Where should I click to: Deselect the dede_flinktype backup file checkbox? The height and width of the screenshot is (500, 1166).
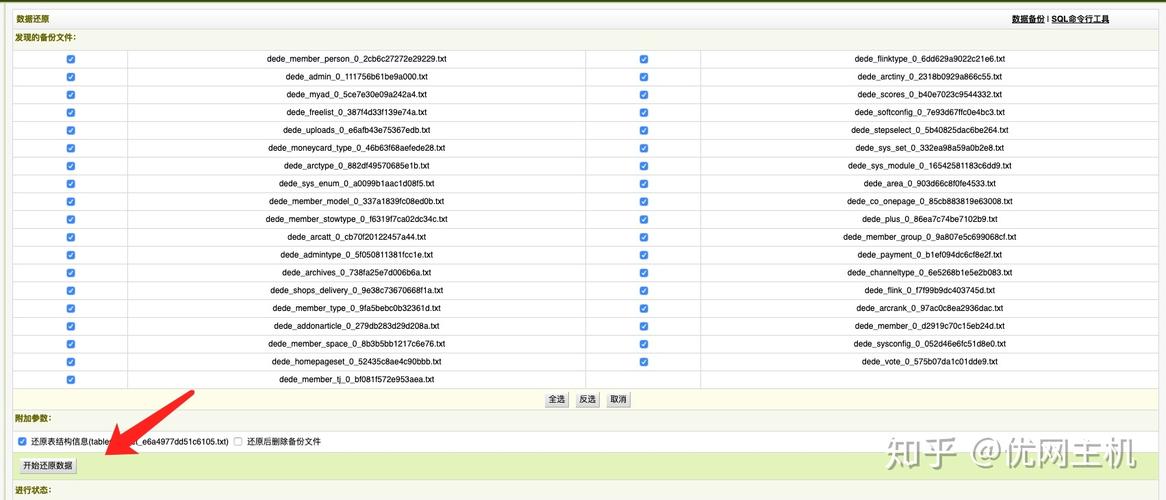tap(643, 59)
